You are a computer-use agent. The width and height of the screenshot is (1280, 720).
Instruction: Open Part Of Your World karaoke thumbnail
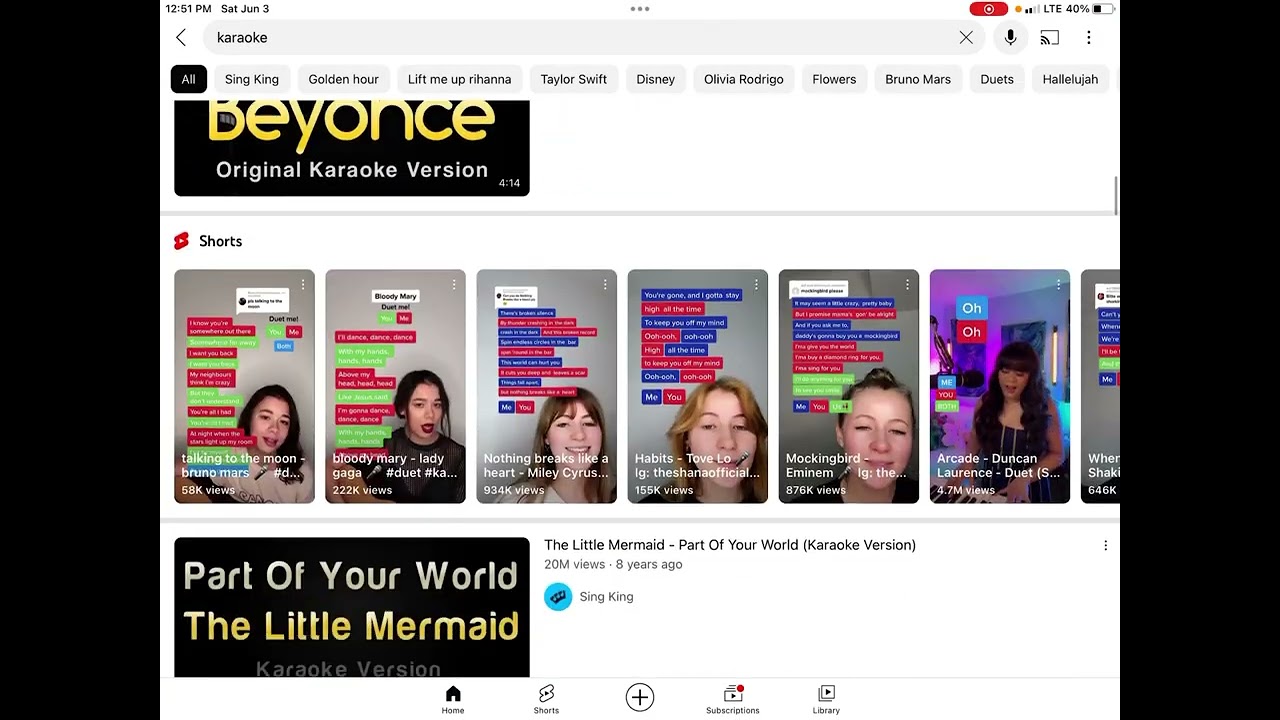click(x=352, y=607)
